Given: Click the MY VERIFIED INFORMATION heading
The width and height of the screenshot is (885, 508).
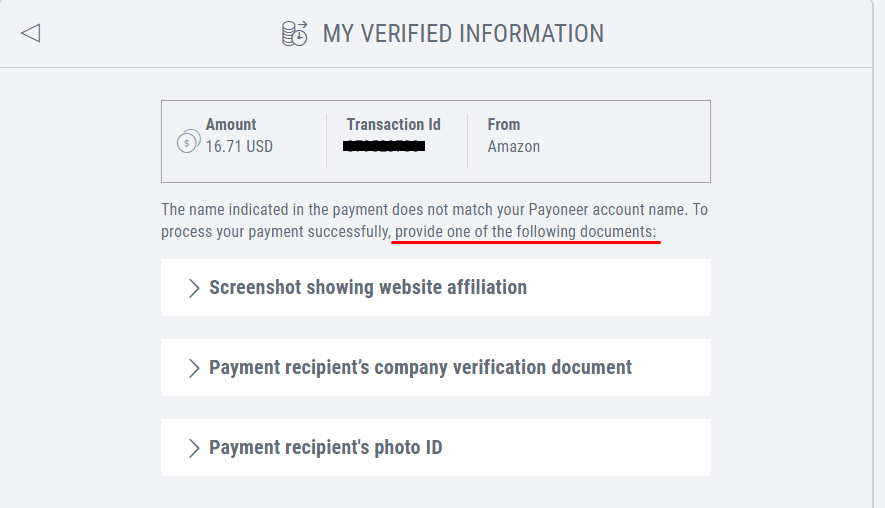Looking at the screenshot, I should [463, 34].
